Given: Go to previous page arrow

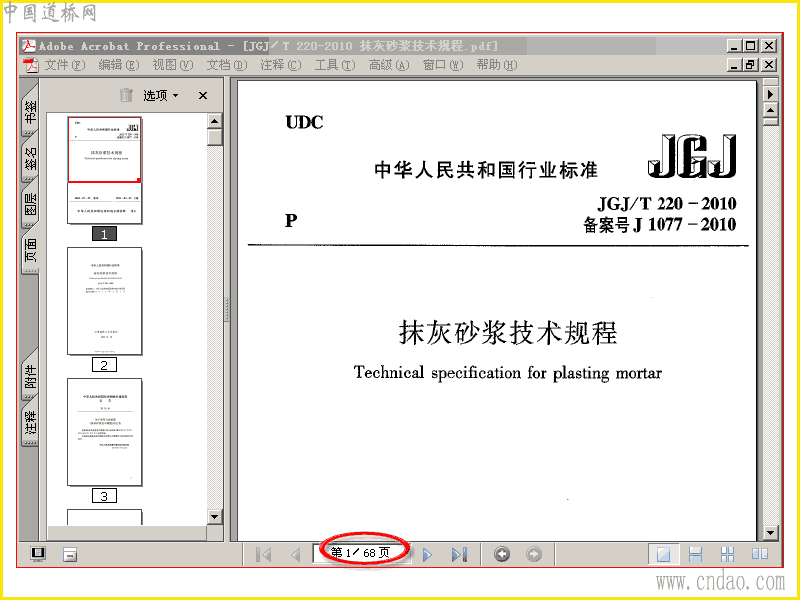Looking at the screenshot, I should (295, 554).
